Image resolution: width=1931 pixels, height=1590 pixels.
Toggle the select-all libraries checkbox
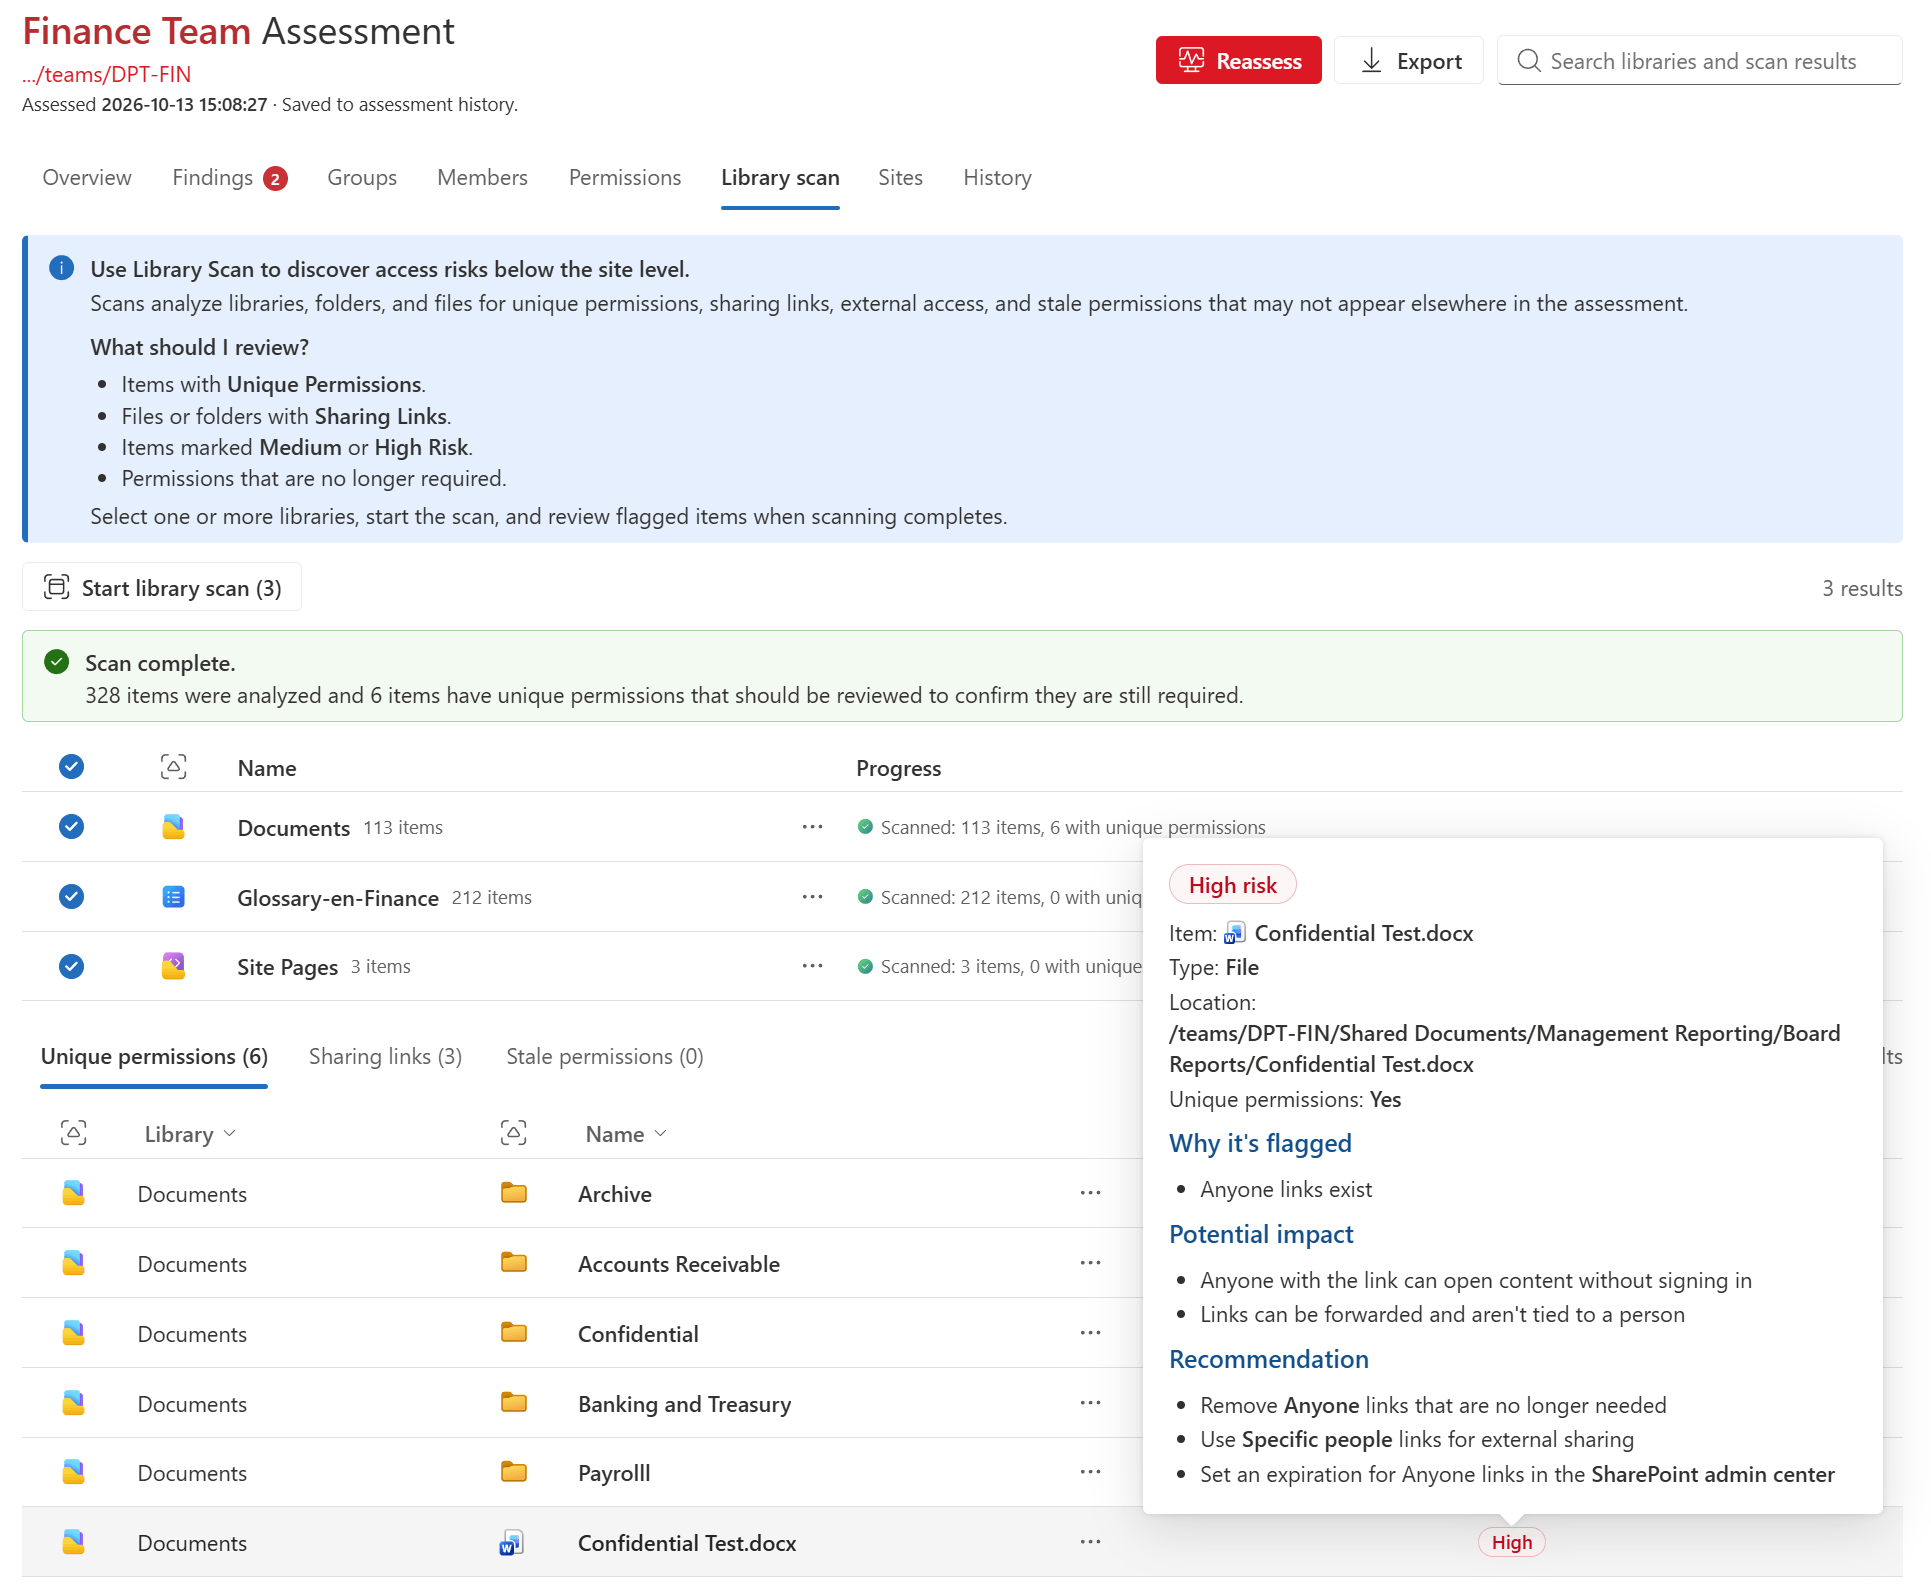[71, 767]
